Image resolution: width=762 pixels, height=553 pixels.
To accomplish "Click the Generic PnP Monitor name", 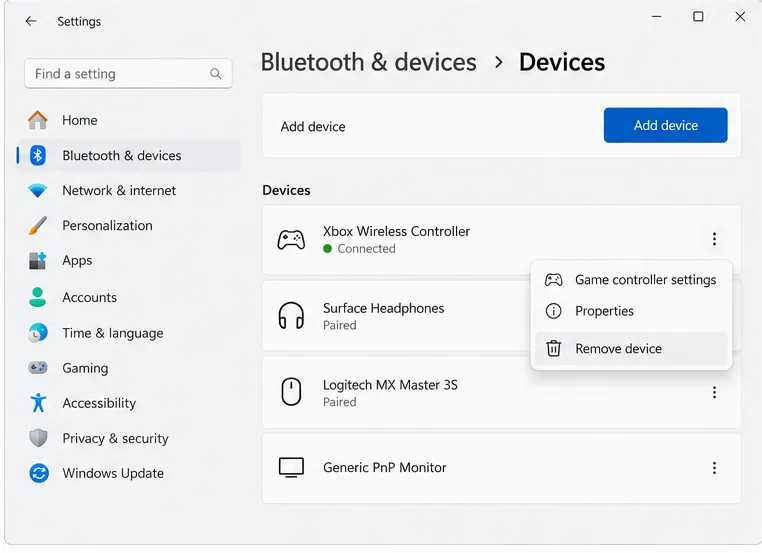I will 384,467.
